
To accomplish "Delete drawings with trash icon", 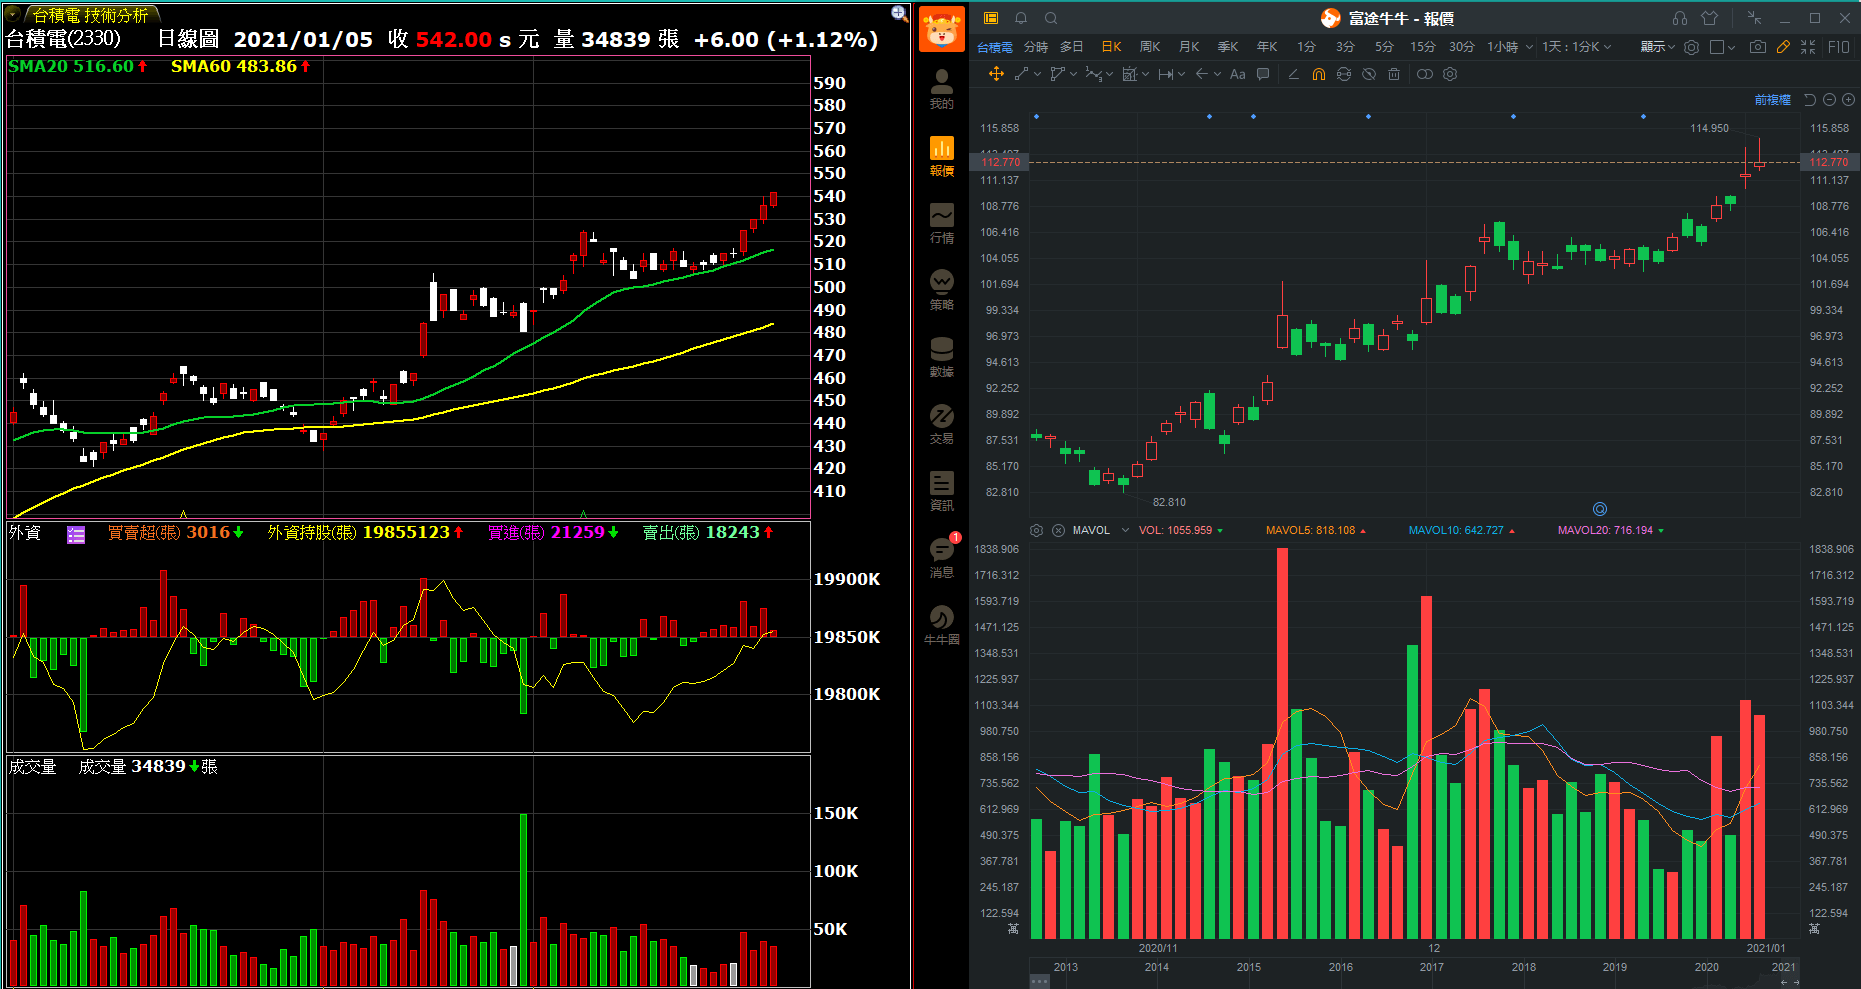I will point(1394,74).
